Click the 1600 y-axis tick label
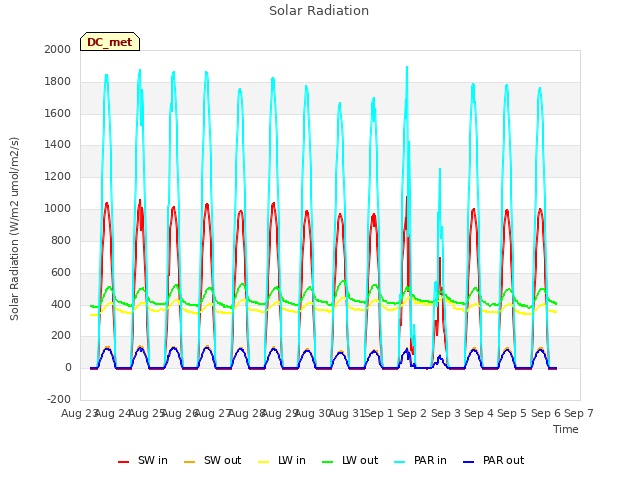 click(58, 113)
